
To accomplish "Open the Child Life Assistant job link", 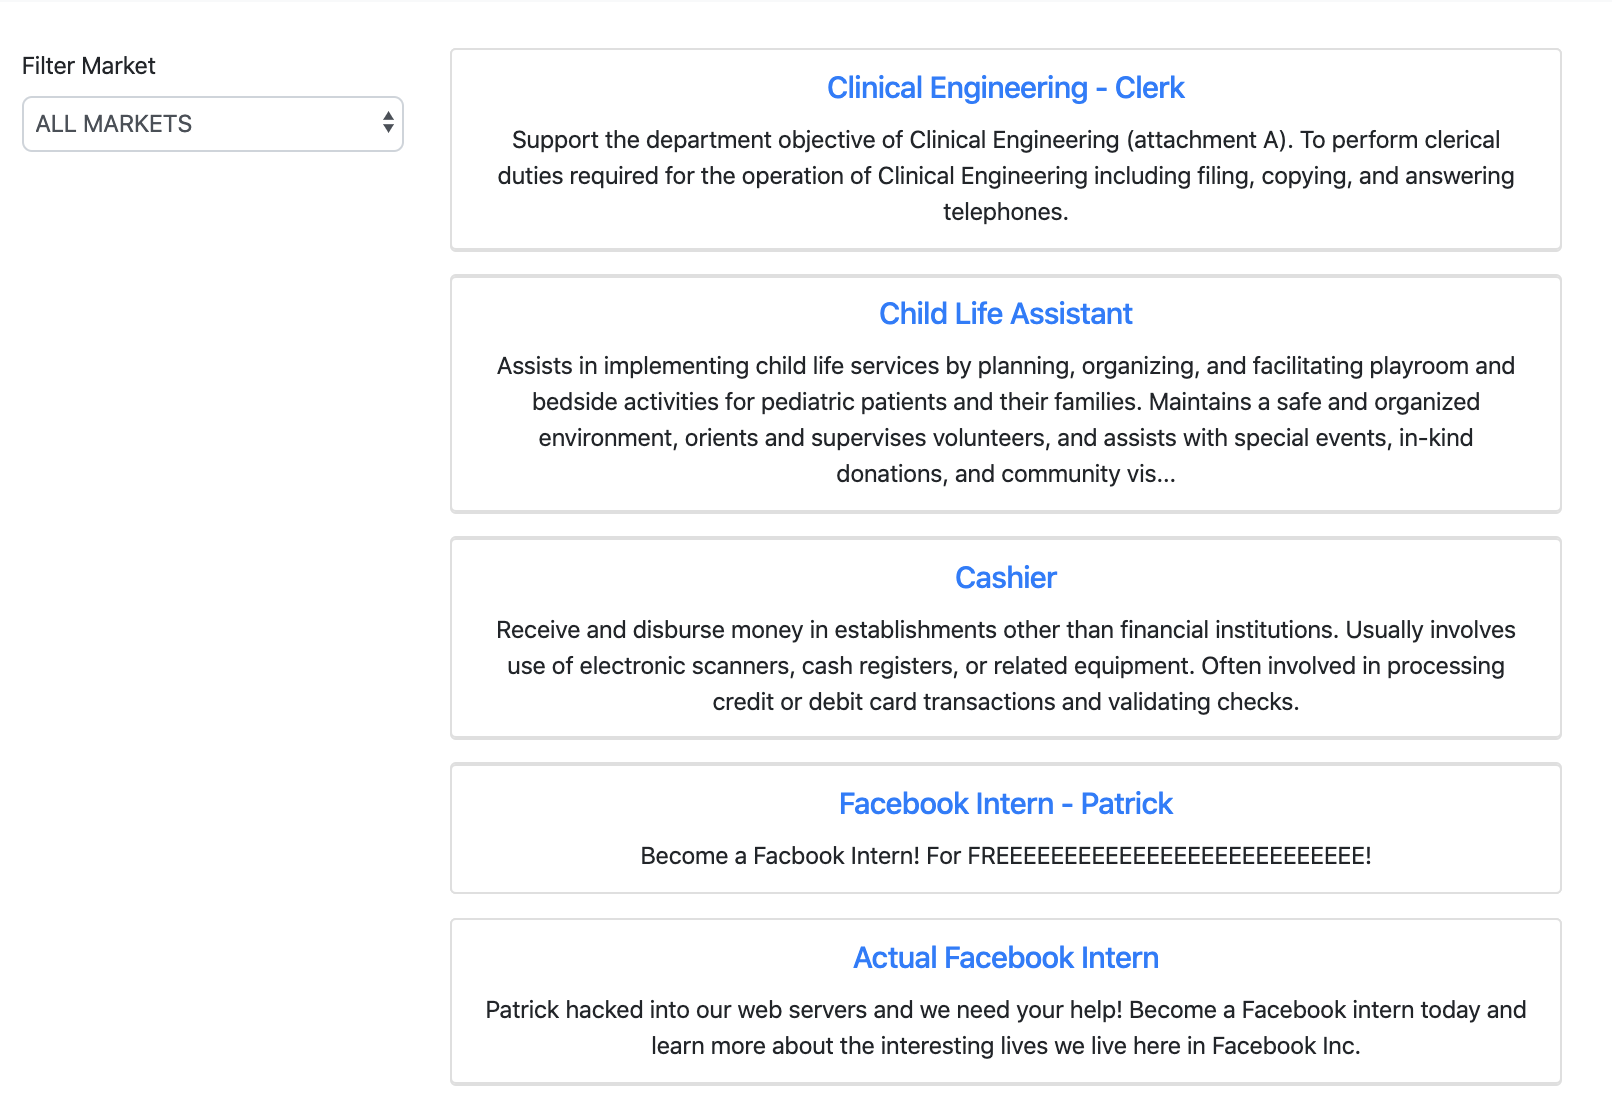I will 1005,314.
